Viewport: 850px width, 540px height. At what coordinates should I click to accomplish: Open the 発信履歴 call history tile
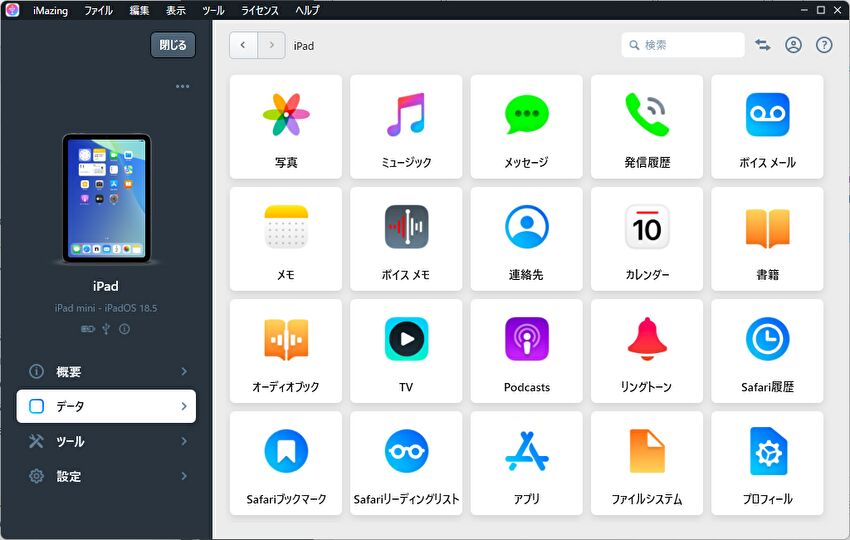[647, 127]
